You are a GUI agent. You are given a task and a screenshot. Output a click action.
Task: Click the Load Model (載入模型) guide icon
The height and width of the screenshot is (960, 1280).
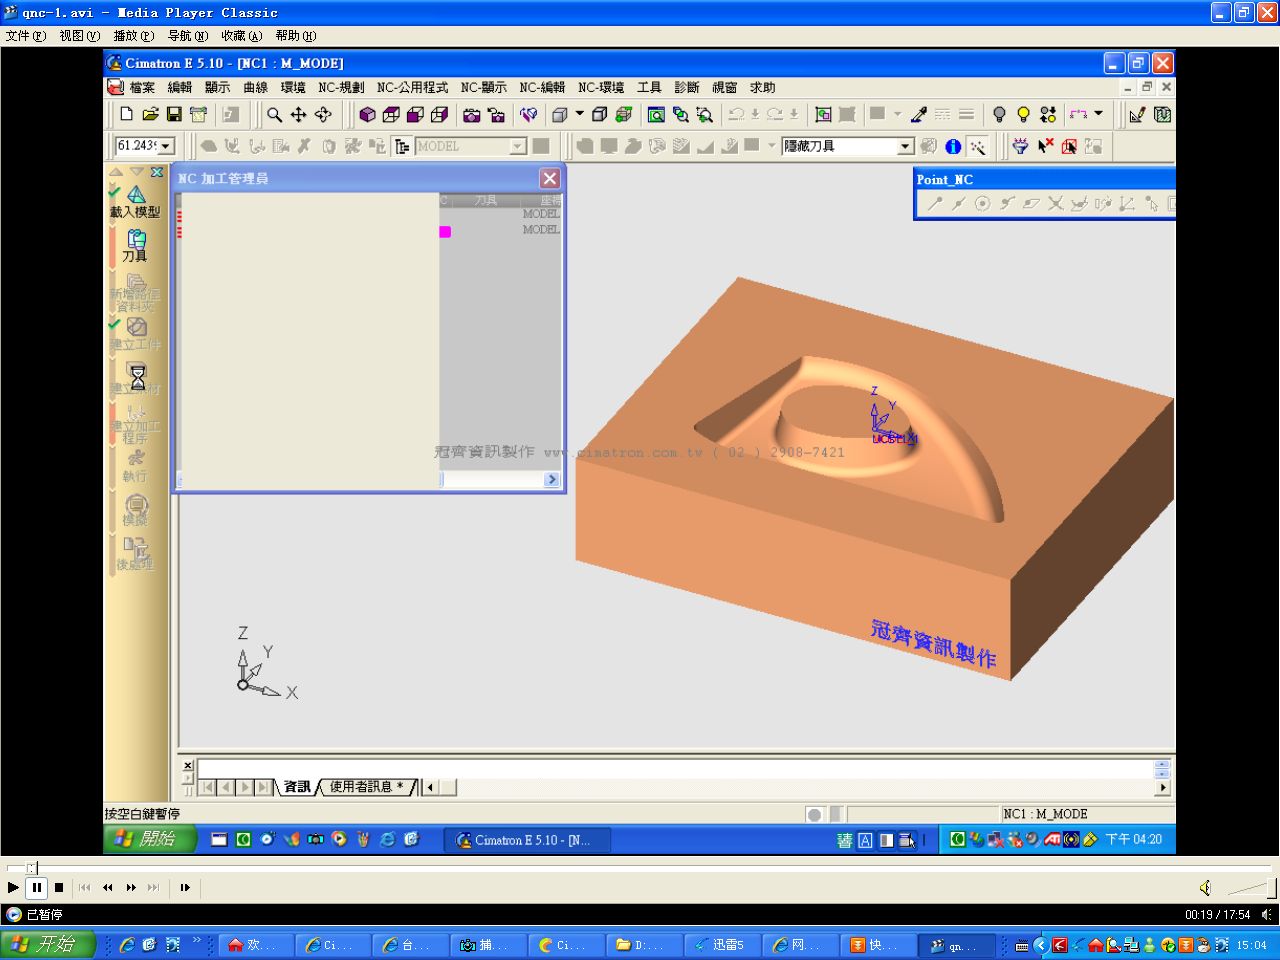point(135,202)
